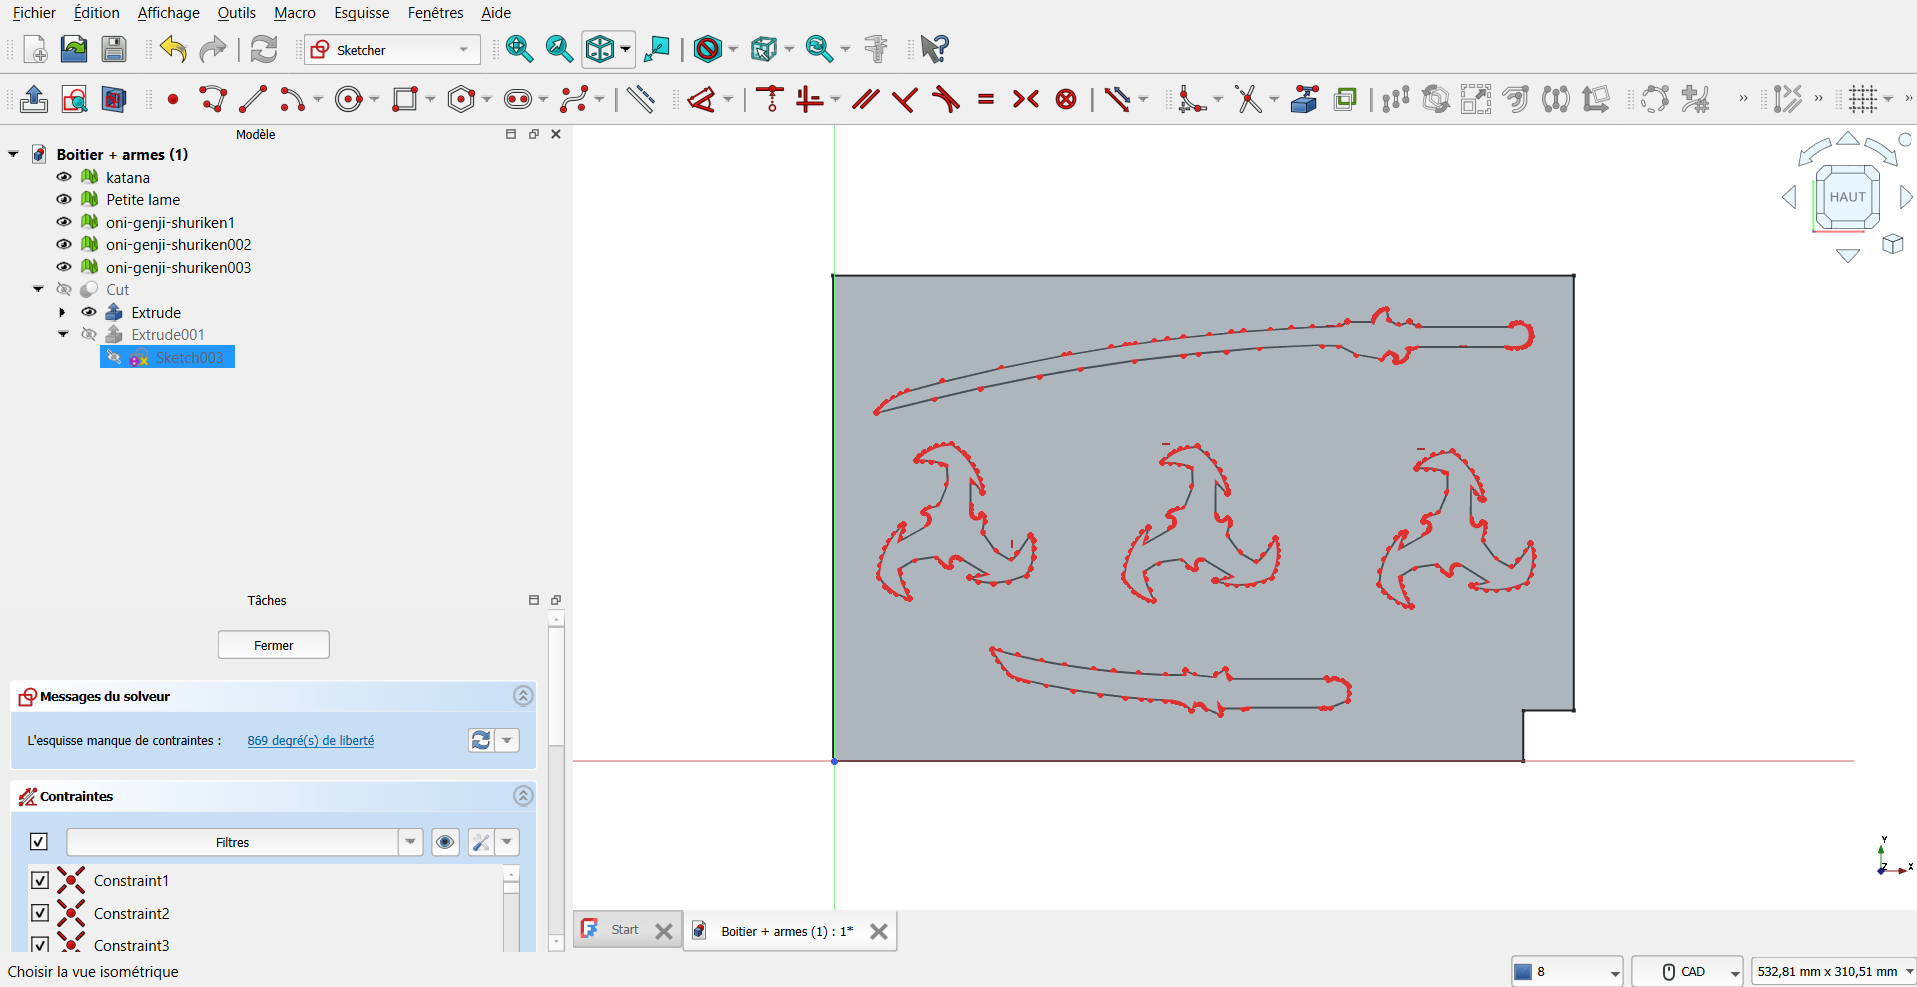1917x987 pixels.
Task: Apply equal constraint tool
Action: tap(986, 99)
